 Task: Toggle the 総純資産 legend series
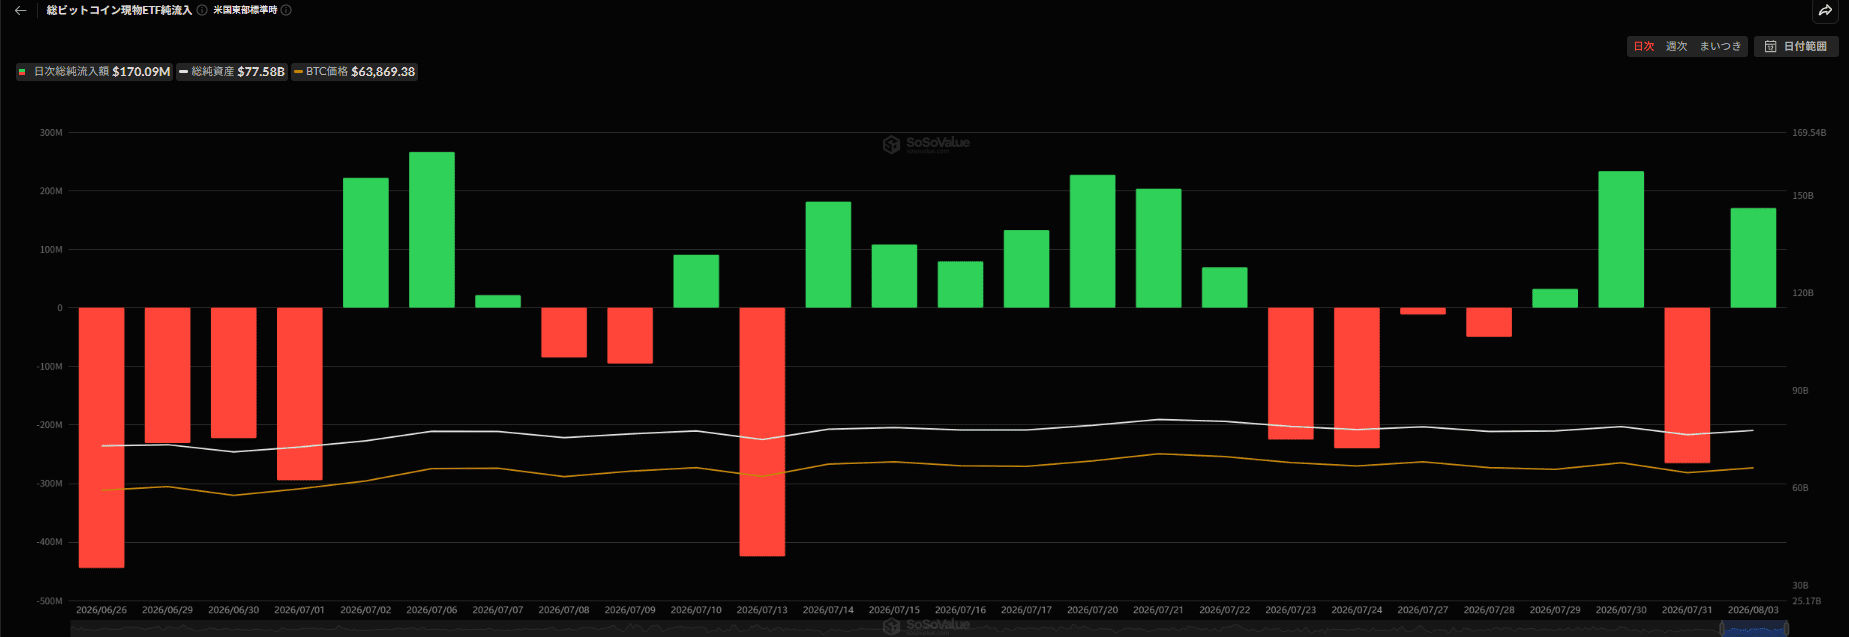[232, 72]
